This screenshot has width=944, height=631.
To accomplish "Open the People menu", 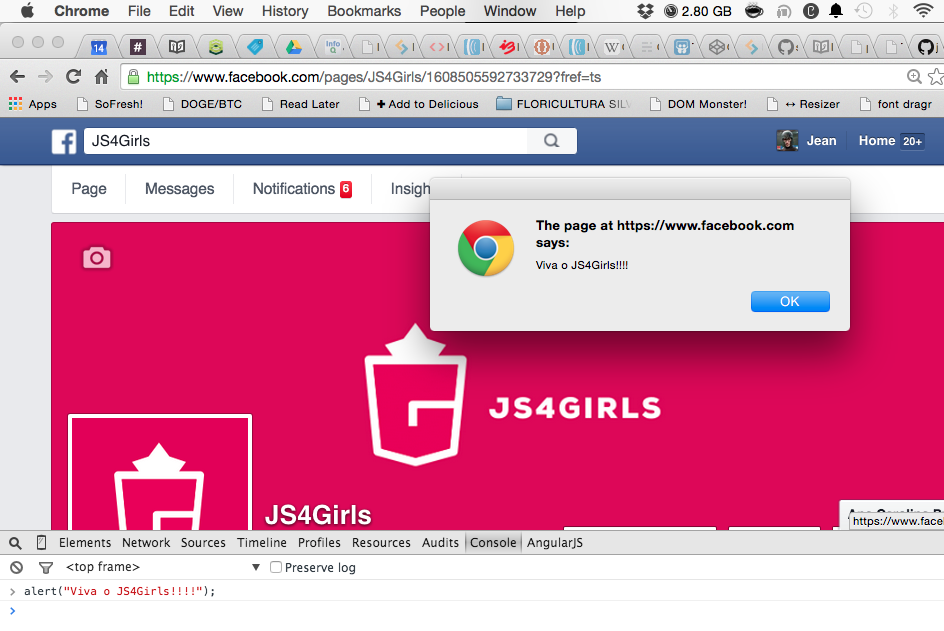I will tap(442, 11).
